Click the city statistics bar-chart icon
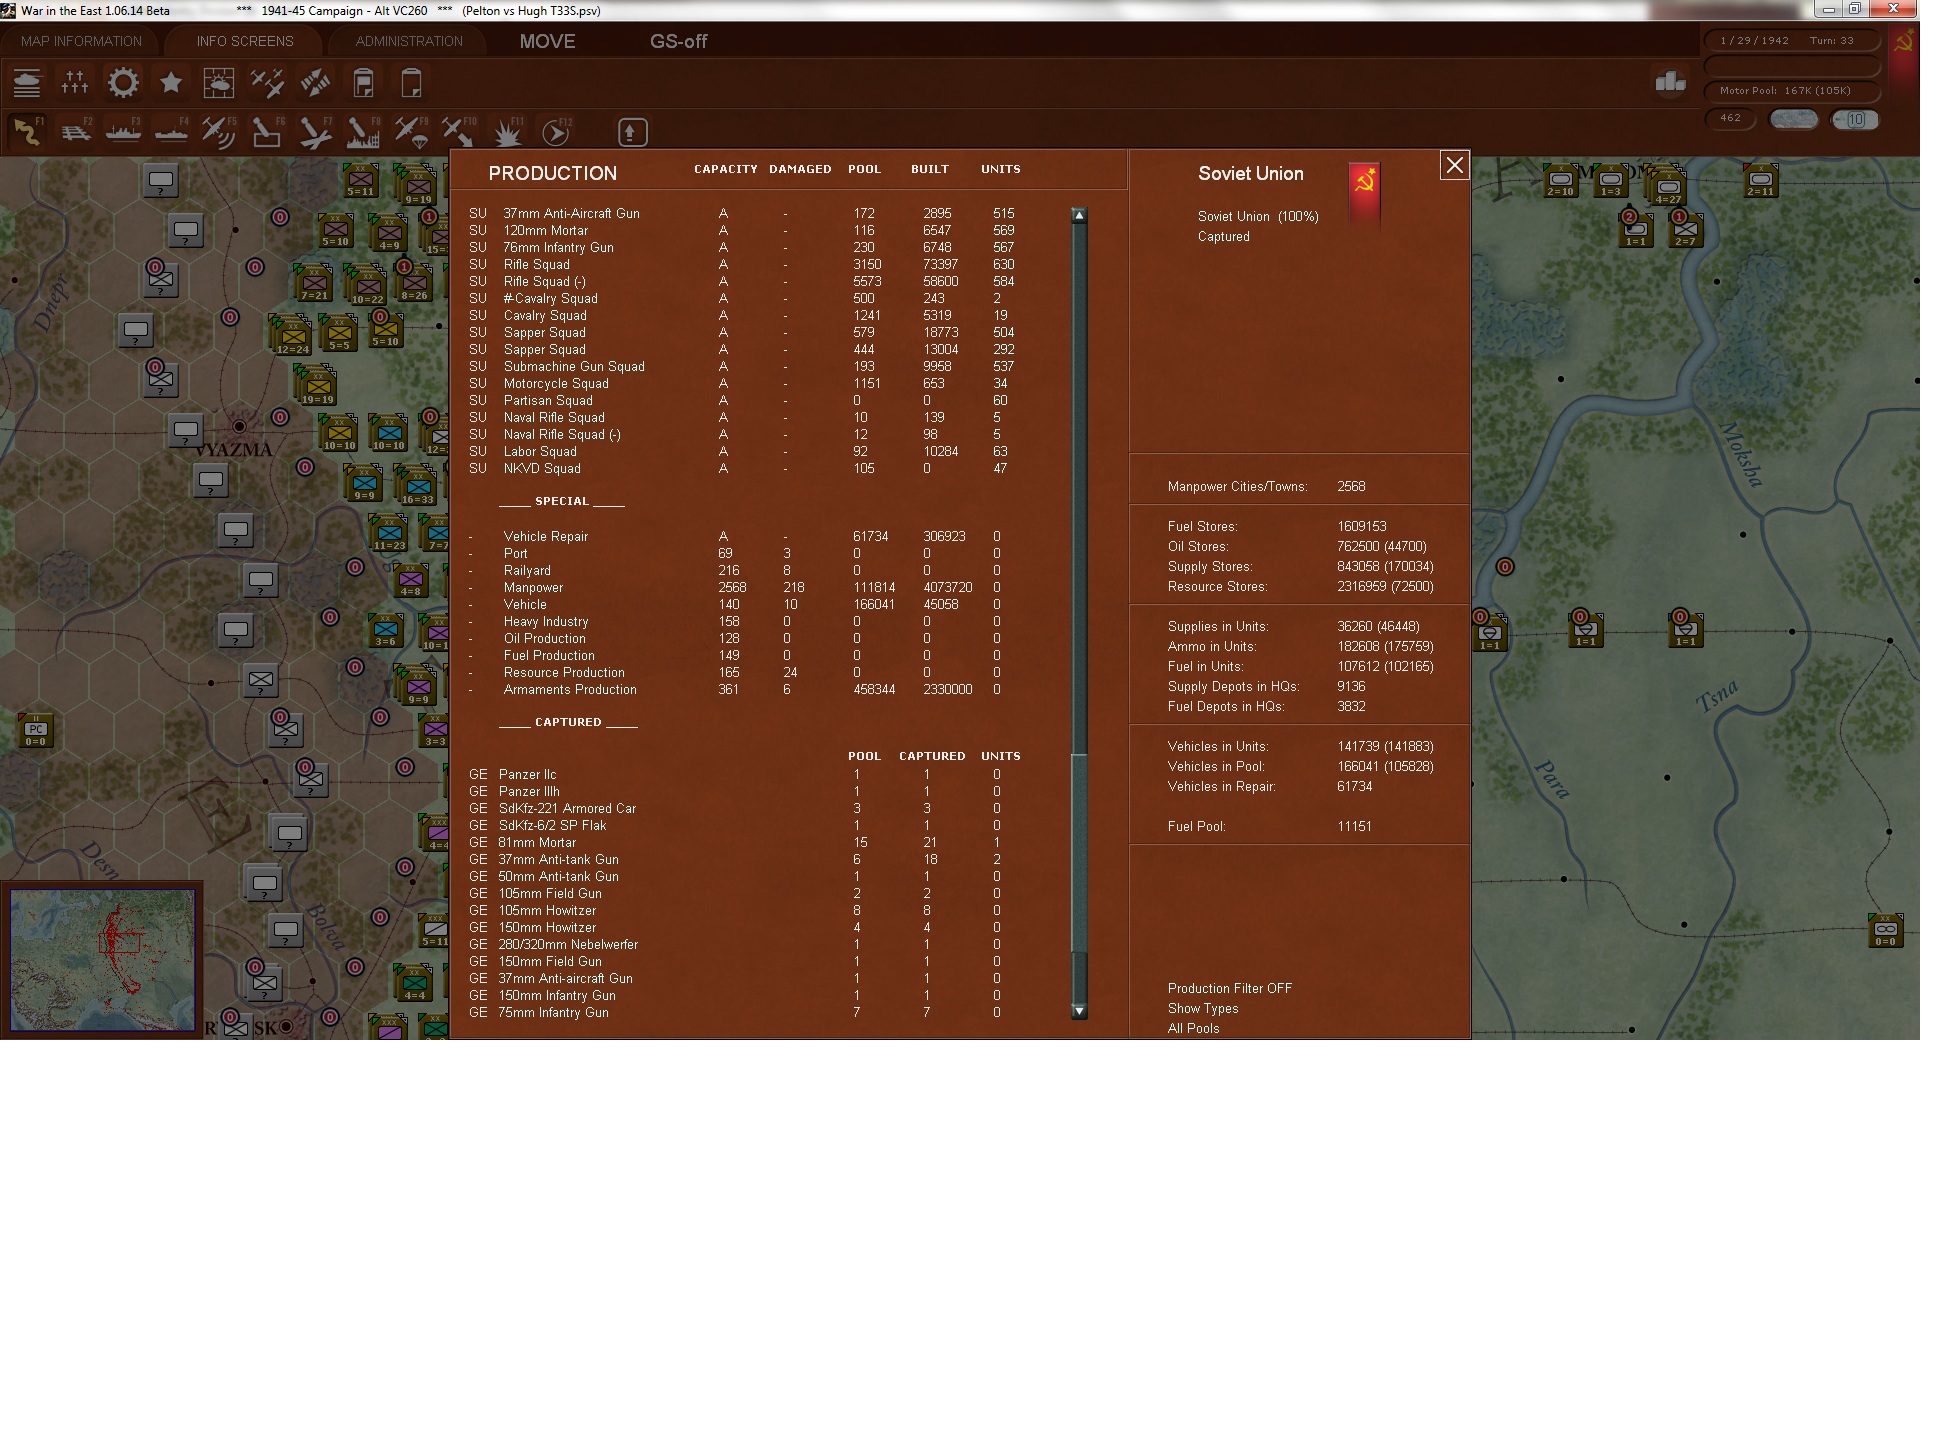 click(x=1670, y=83)
